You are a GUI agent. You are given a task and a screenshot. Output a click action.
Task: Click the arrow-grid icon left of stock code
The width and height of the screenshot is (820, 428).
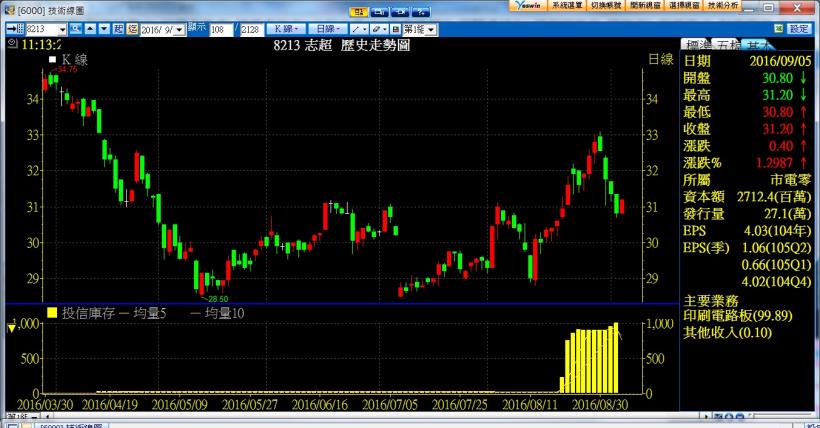[x=13, y=29]
